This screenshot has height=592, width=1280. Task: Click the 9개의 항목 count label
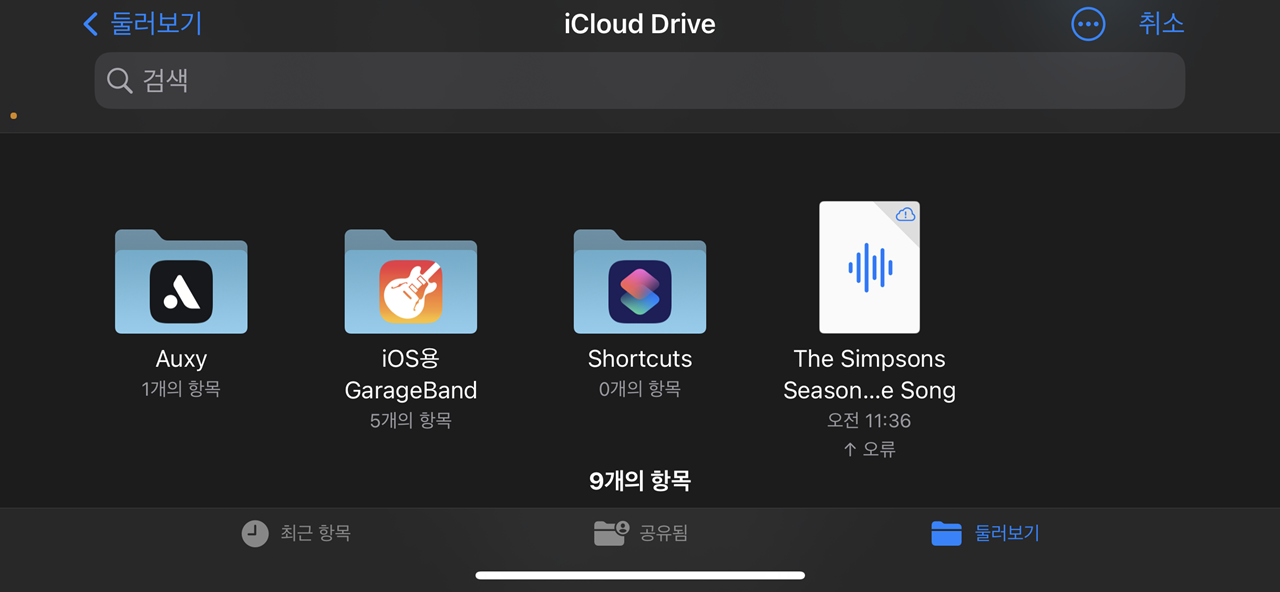pyautogui.click(x=640, y=481)
